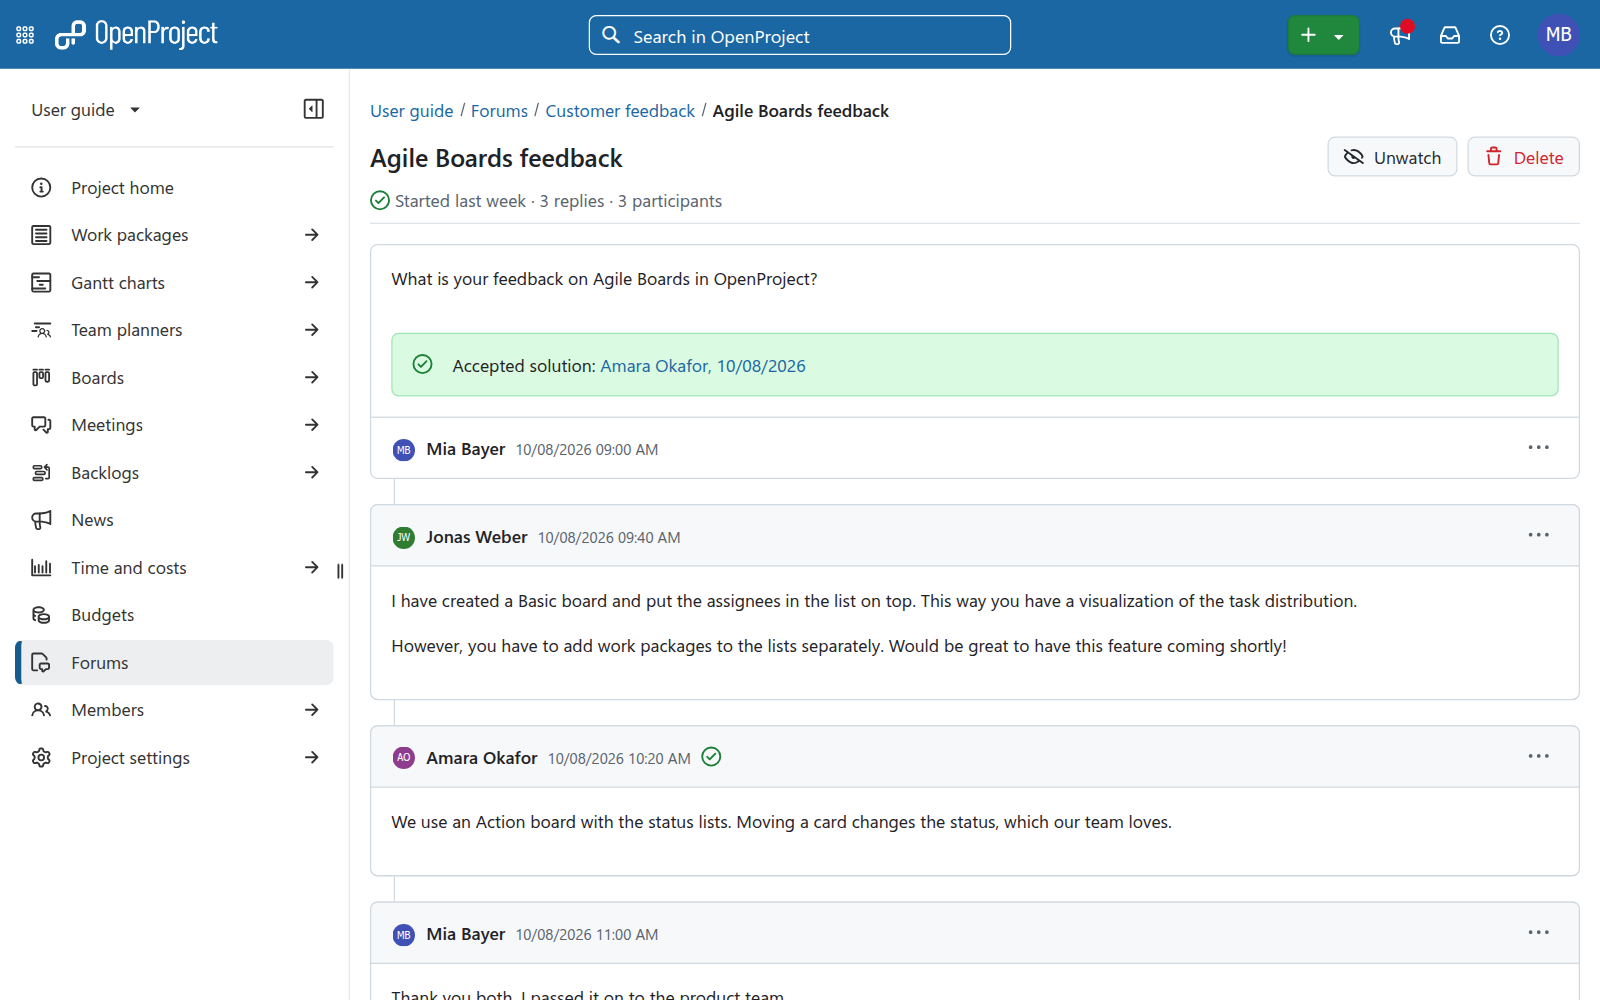This screenshot has width=1600, height=1000.
Task: Click the Search in OpenProject field
Action: point(800,36)
